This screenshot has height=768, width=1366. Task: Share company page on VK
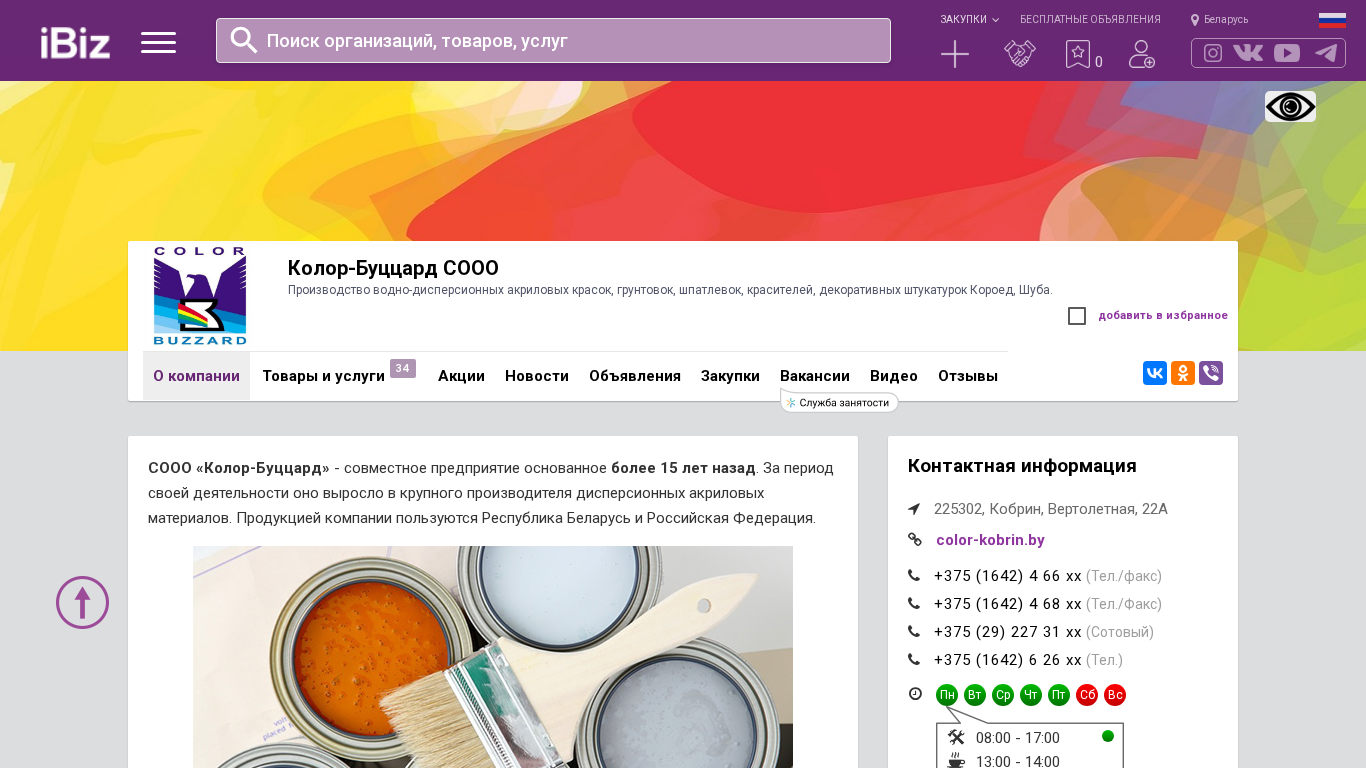click(1155, 373)
